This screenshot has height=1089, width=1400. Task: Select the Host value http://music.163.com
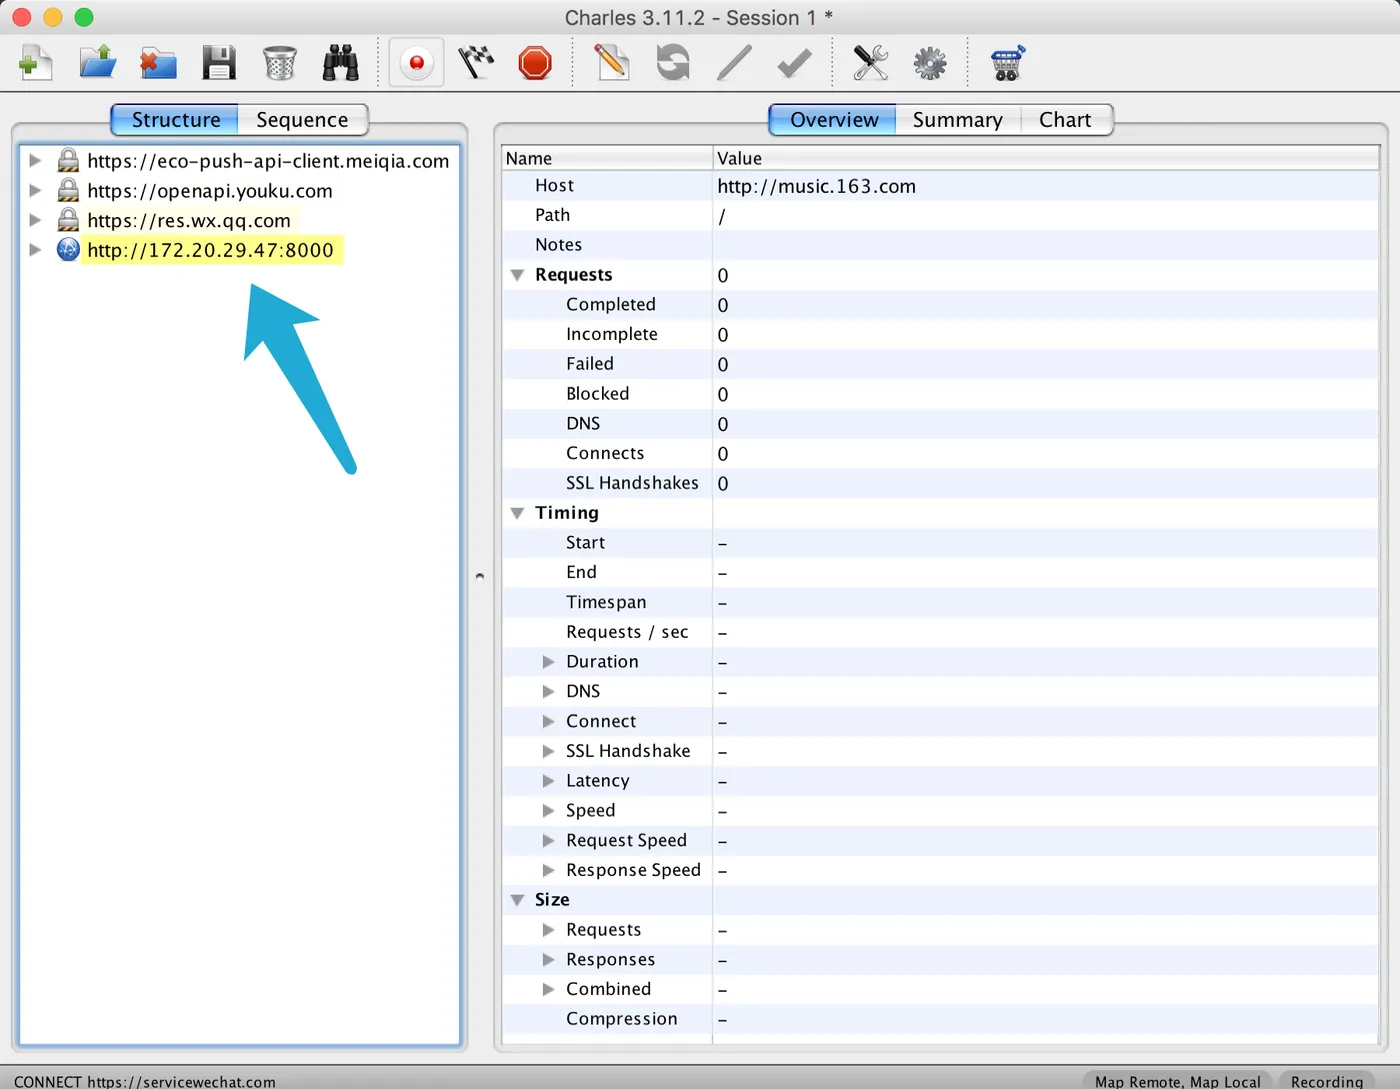click(816, 186)
